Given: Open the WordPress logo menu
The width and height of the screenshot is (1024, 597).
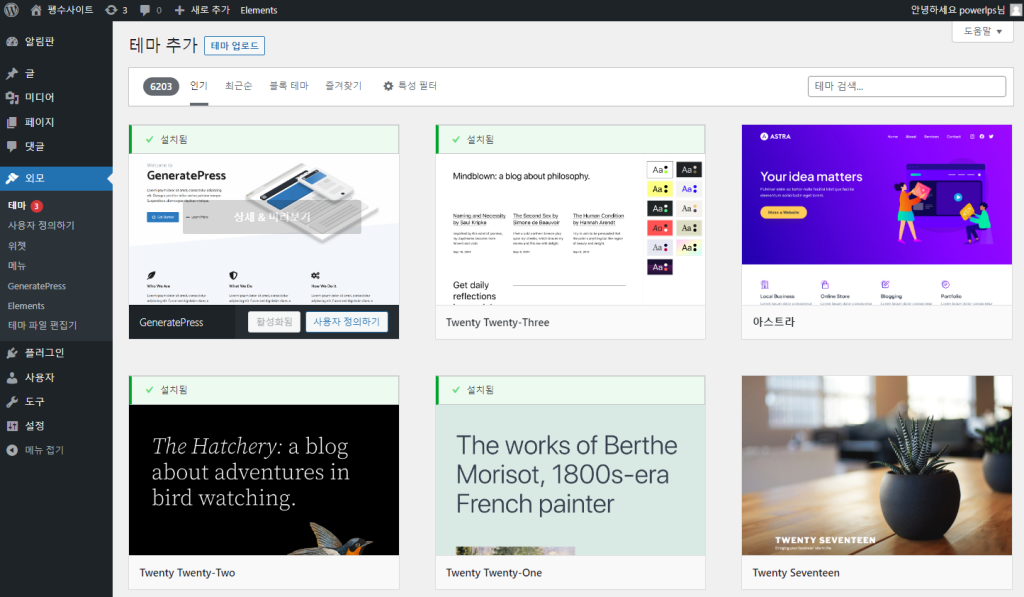Looking at the screenshot, I should tap(11, 10).
